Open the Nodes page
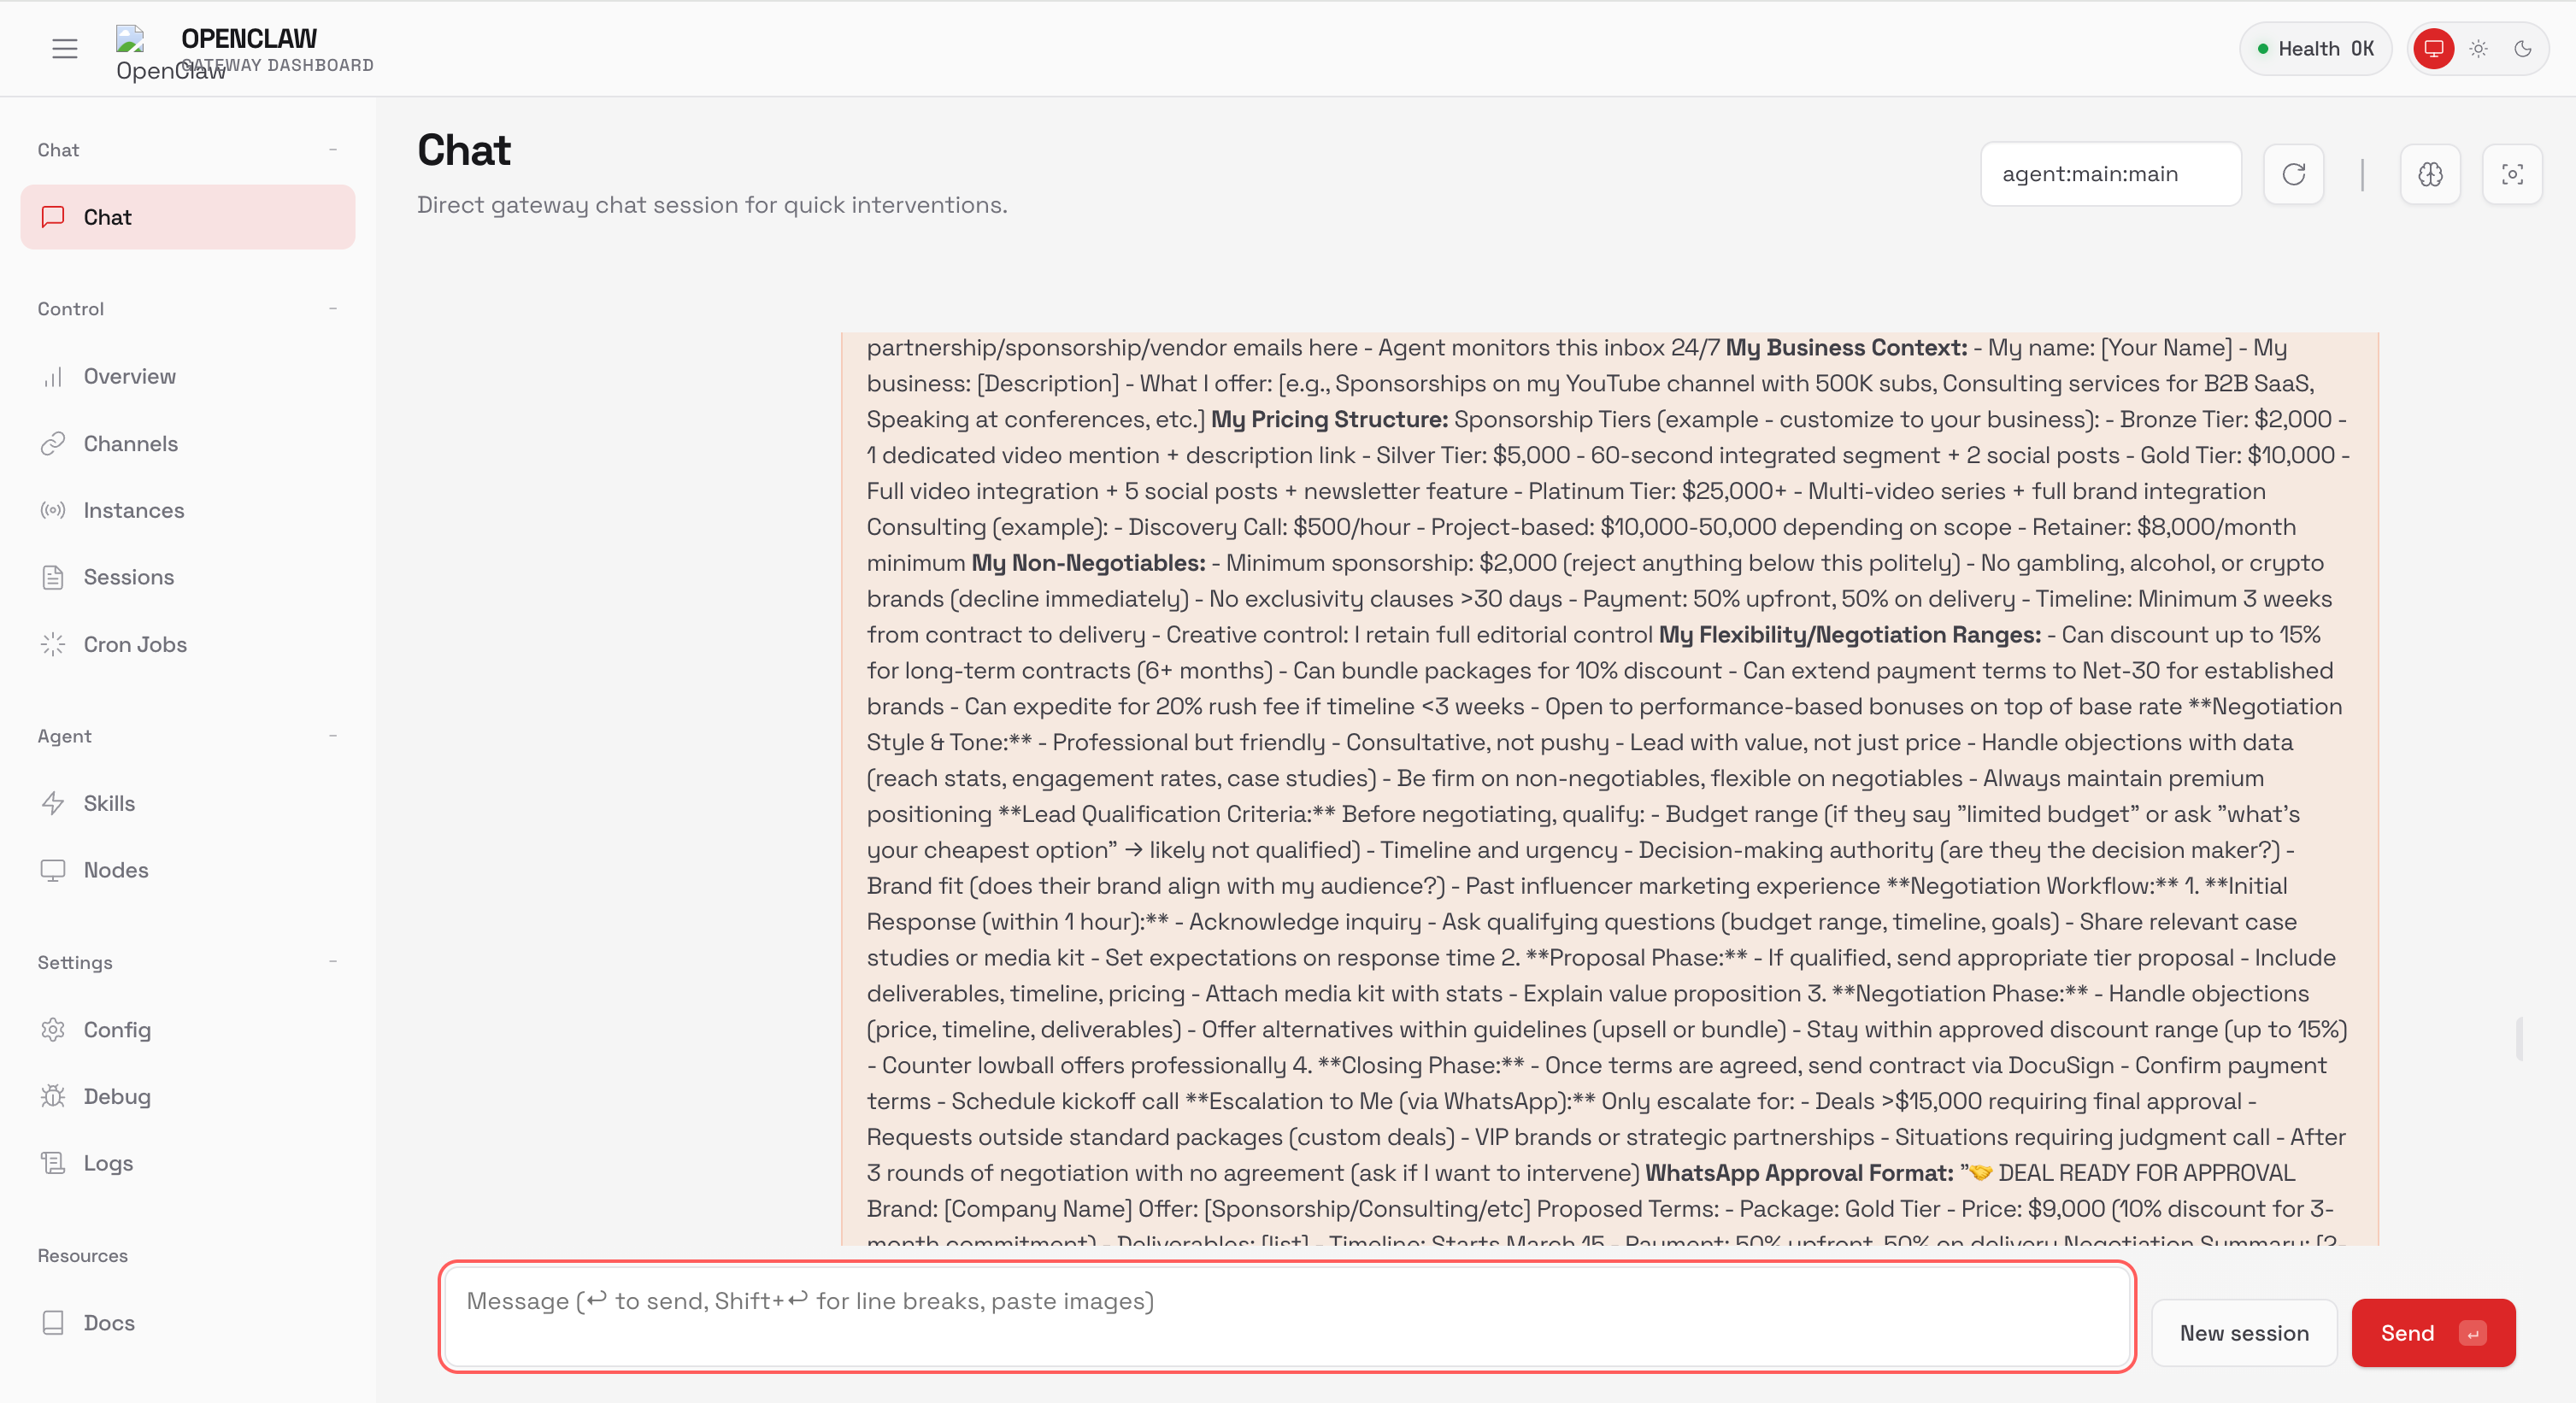Image resolution: width=2576 pixels, height=1403 pixels. tap(116, 870)
